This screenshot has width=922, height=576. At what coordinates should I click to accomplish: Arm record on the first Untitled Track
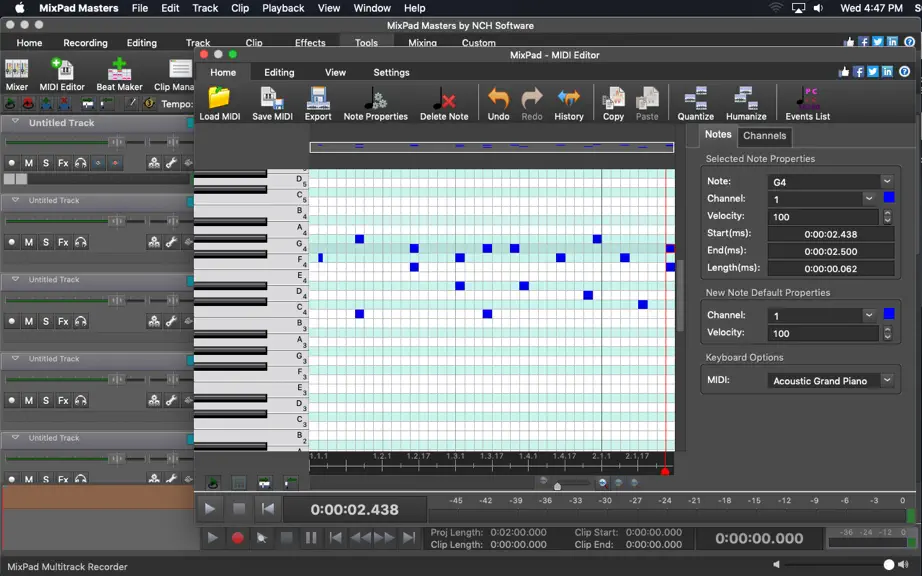coord(11,163)
